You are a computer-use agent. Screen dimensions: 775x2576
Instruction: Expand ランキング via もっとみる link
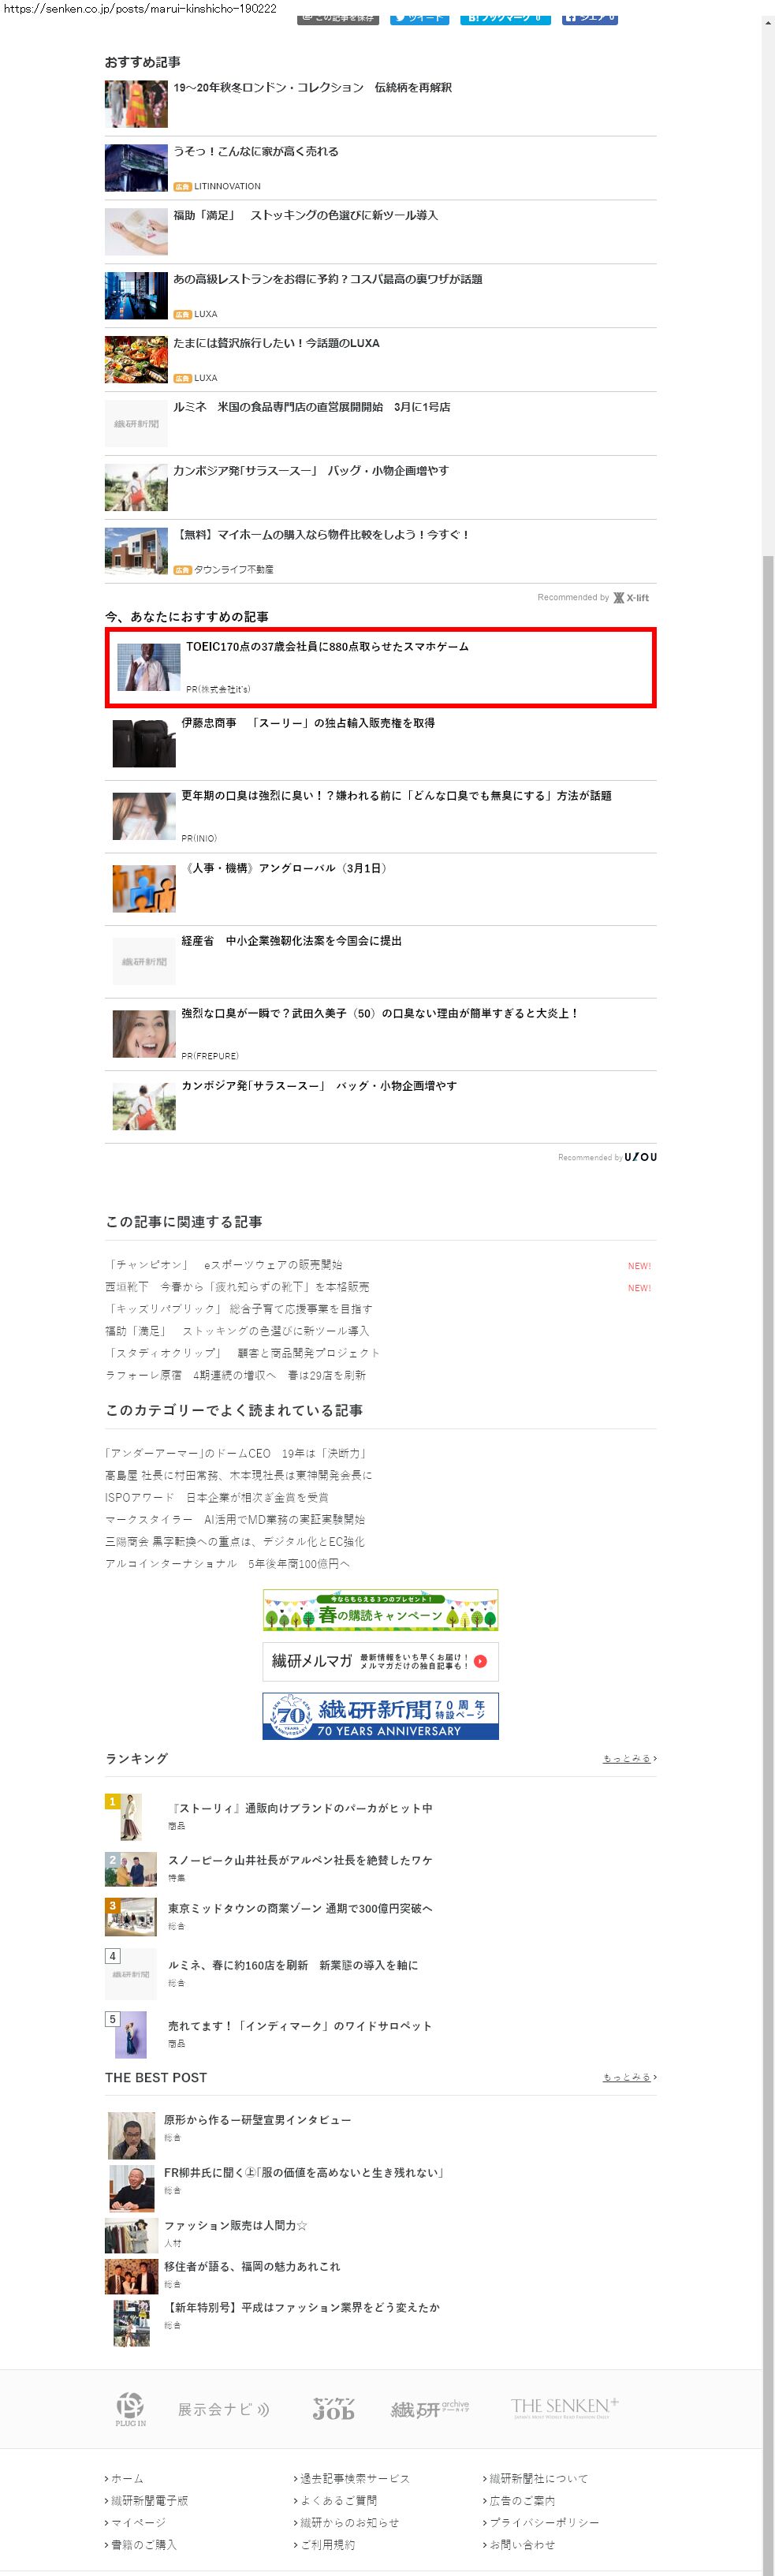629,1759
